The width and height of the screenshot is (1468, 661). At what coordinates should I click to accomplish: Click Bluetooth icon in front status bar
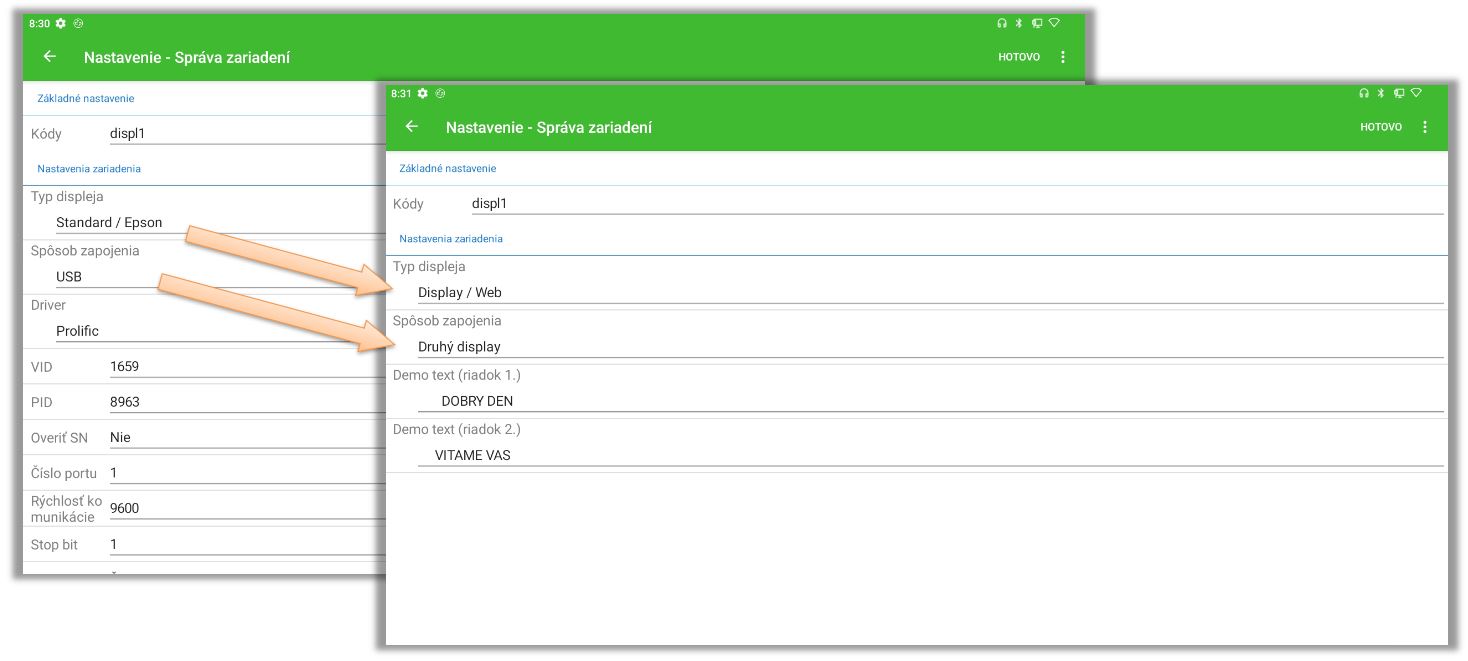pos(1381,93)
